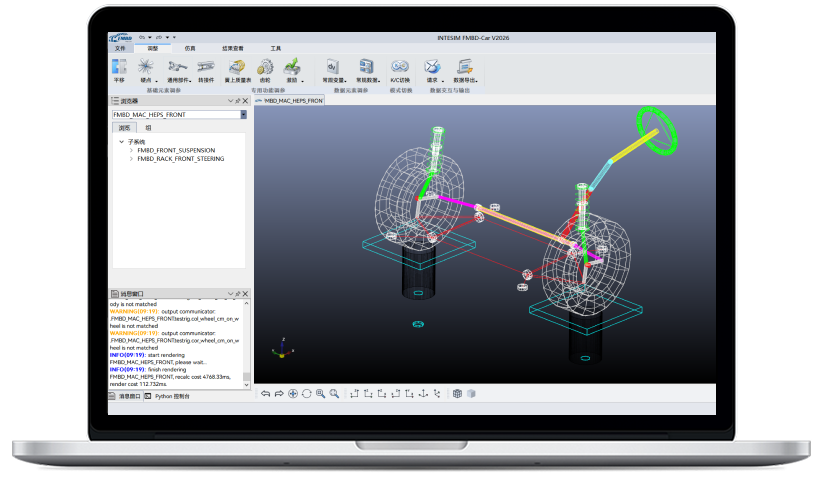Image resolution: width=823 pixels, height=477 pixels.
Task: Switch to the 工具 tools ribbon tab
Action: 276,48
